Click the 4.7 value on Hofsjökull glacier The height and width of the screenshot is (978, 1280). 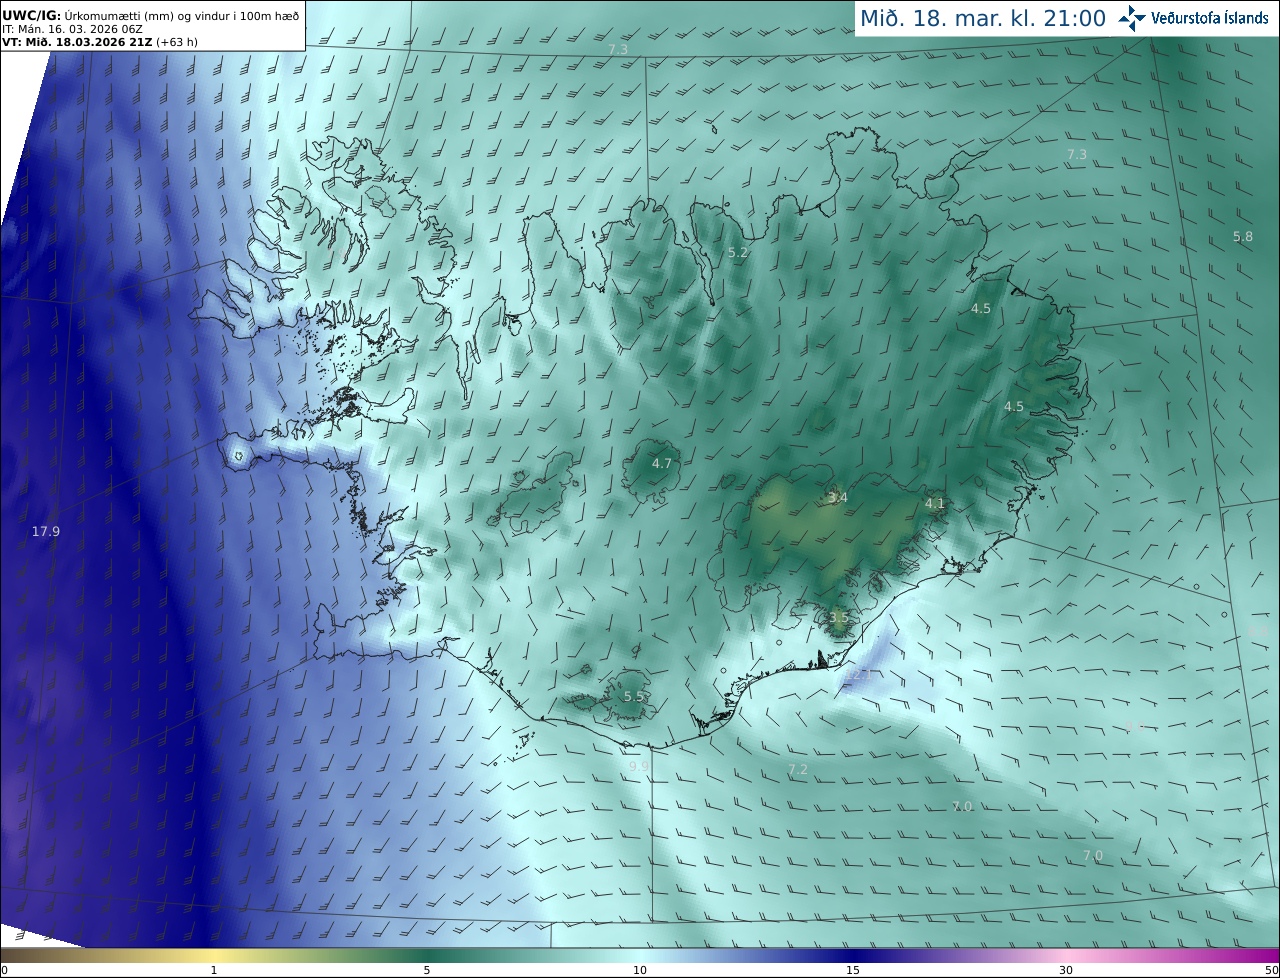(662, 464)
